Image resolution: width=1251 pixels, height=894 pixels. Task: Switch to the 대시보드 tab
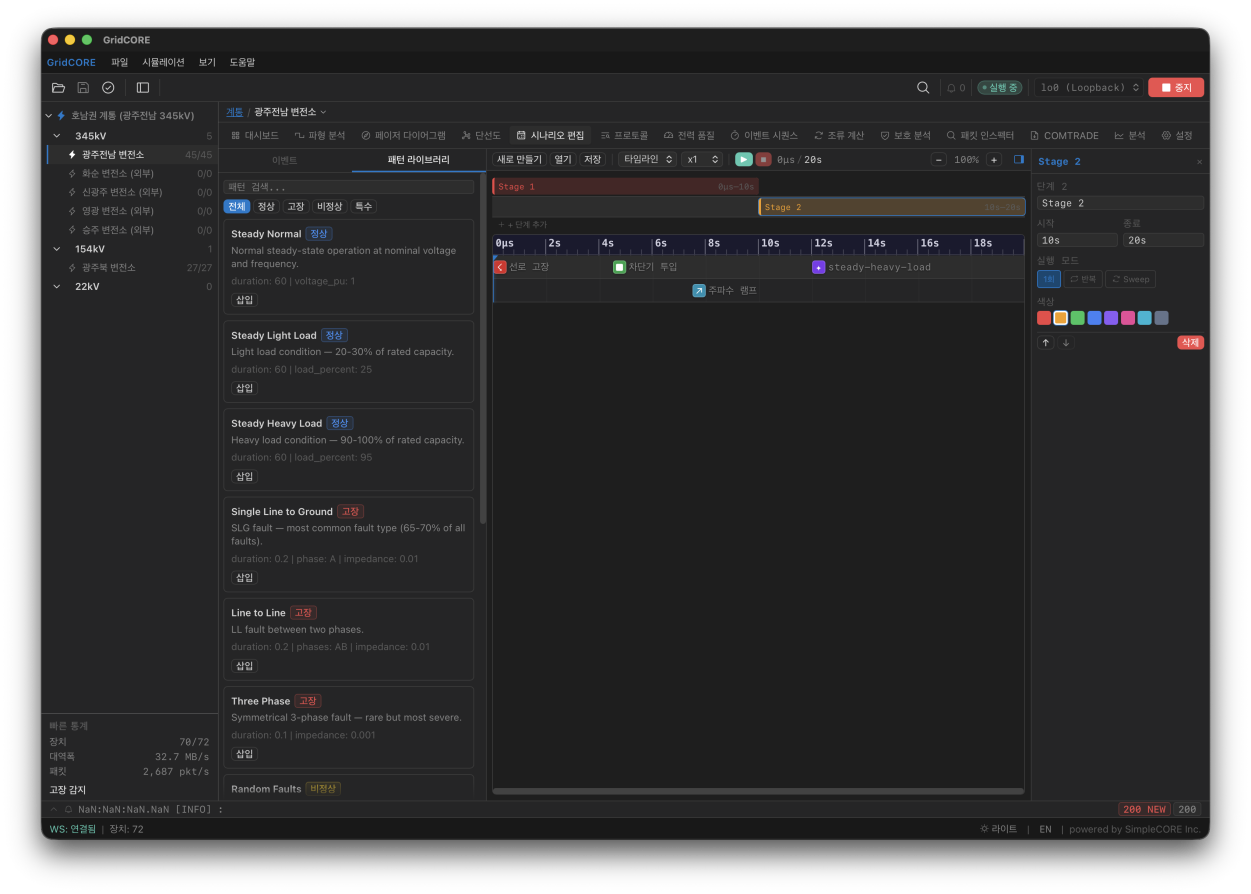(x=255, y=136)
